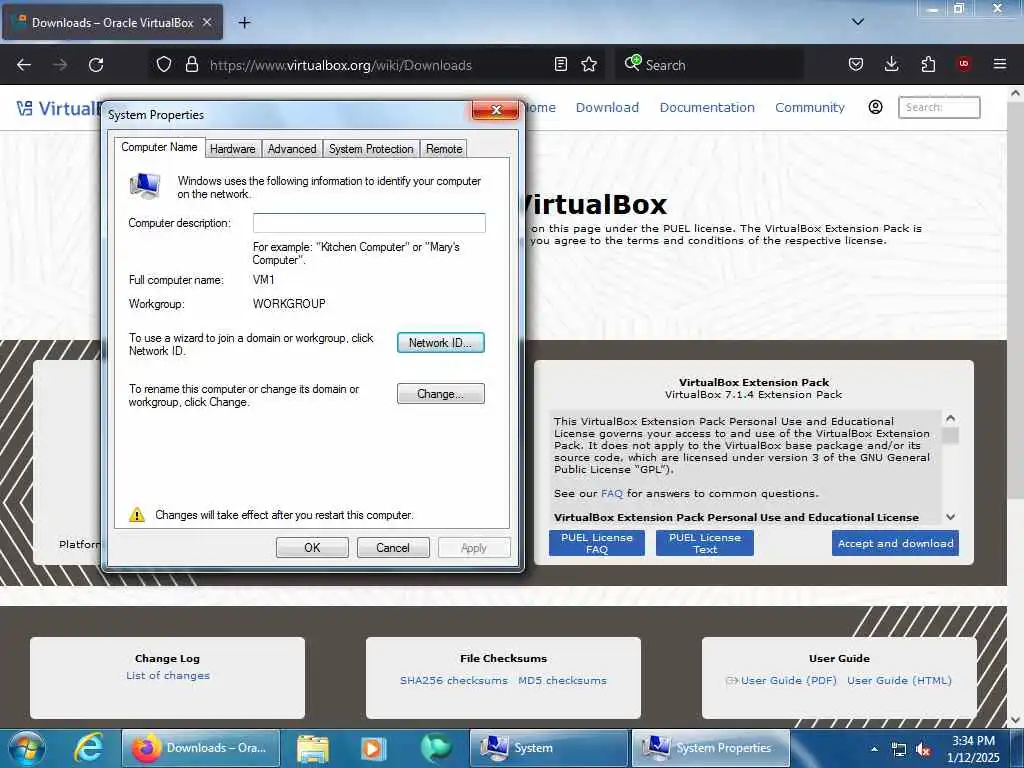Image resolution: width=1024 pixels, height=768 pixels.
Task: Open uBlock Origin extension icon
Action: coord(964,64)
